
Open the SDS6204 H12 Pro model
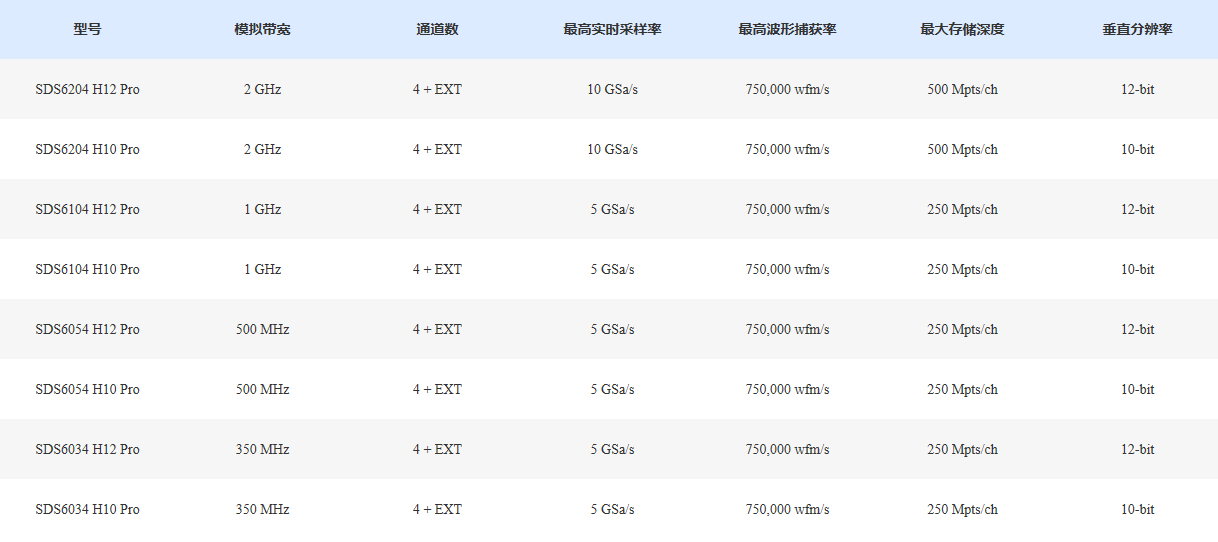[87, 89]
